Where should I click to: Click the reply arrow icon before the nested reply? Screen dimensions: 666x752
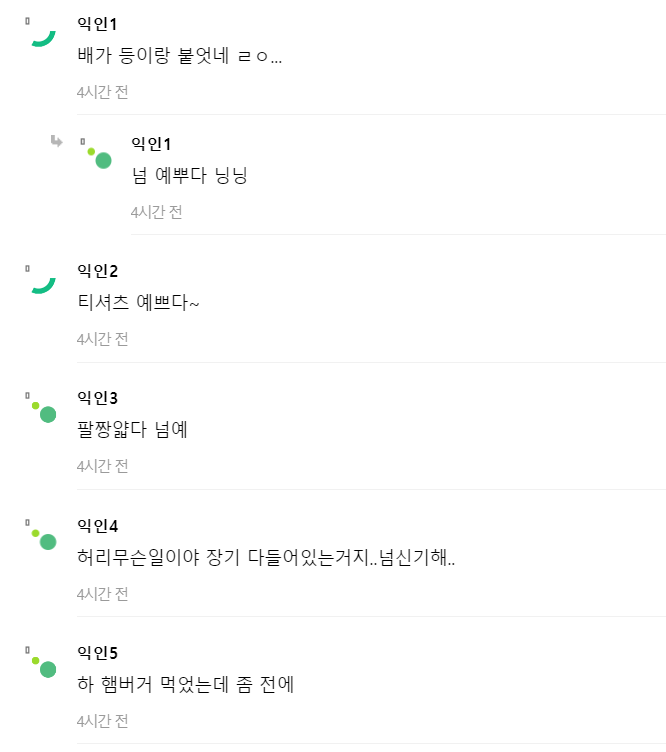click(x=57, y=141)
